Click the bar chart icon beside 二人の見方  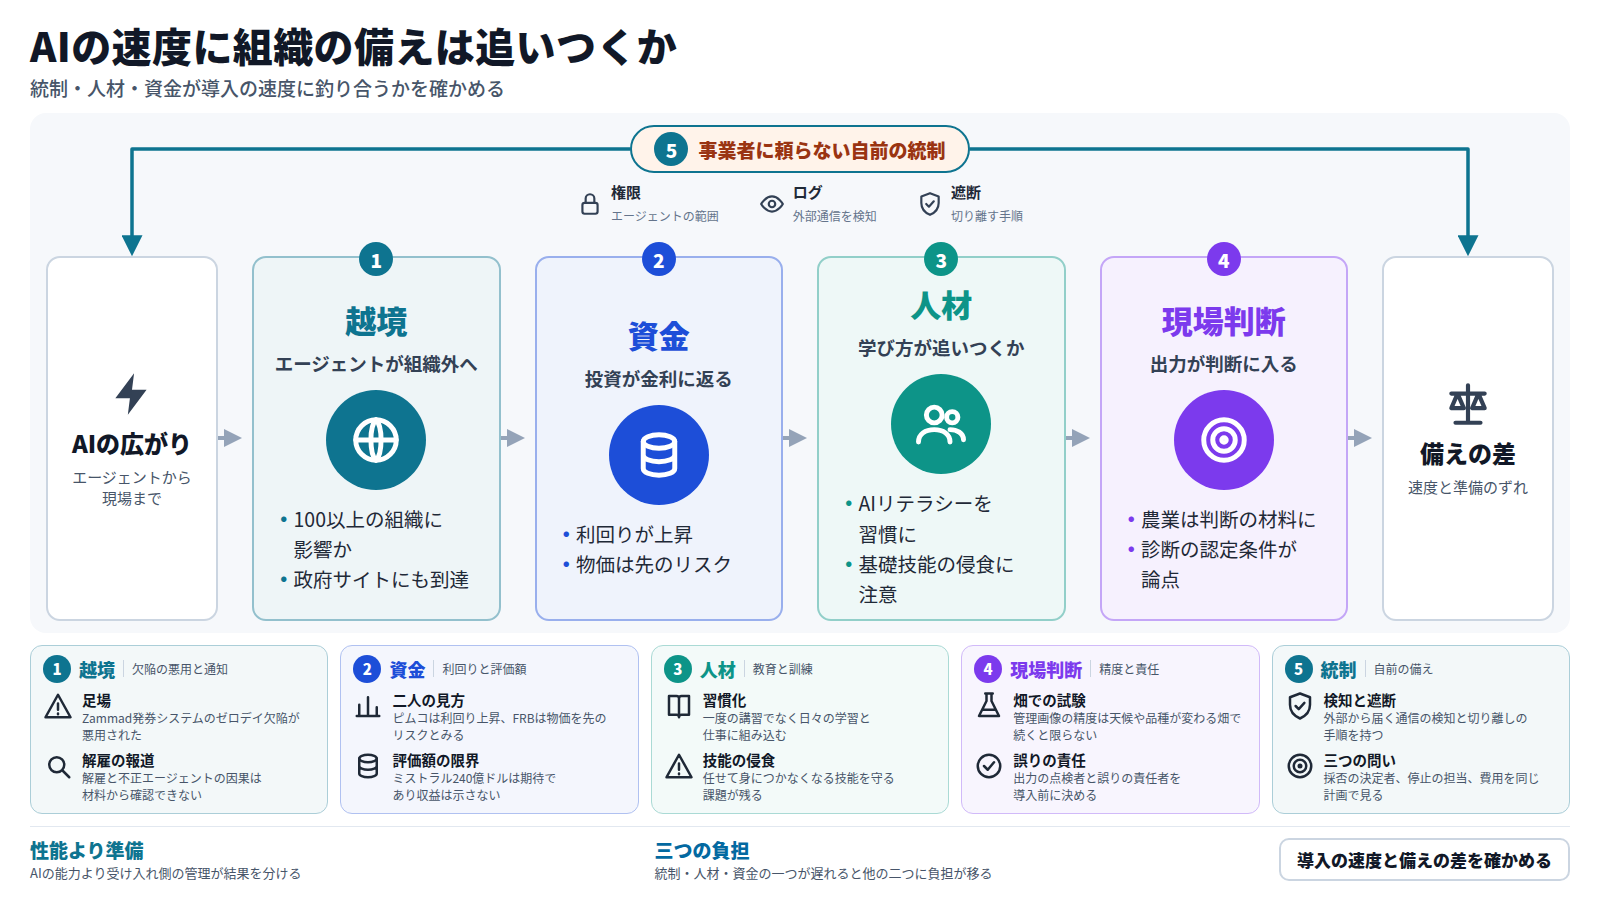click(x=368, y=707)
